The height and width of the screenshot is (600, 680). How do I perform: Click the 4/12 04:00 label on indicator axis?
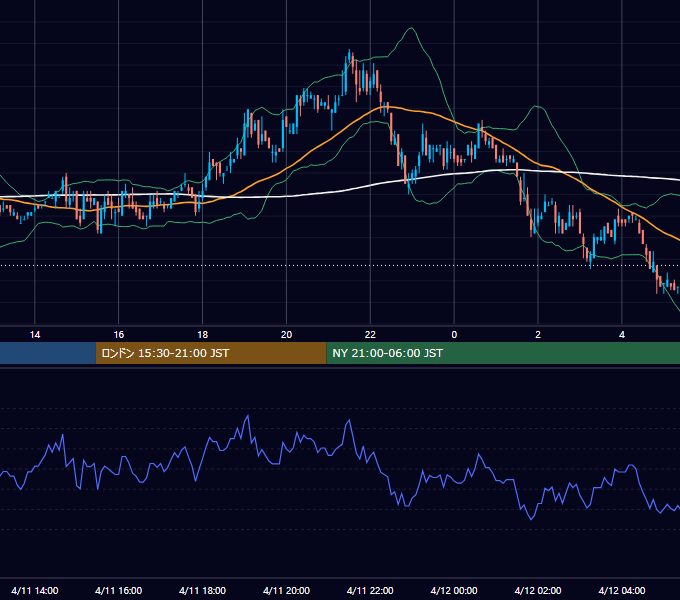tap(622, 590)
